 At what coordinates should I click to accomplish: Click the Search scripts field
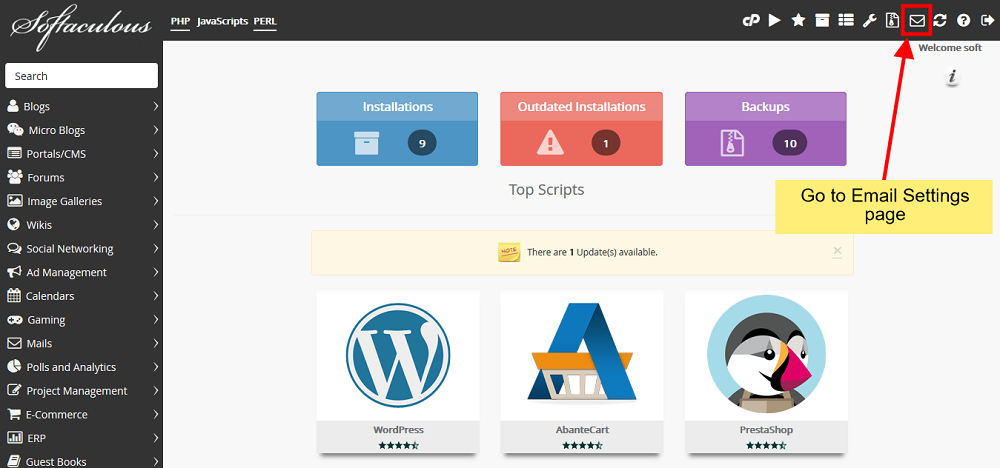click(x=82, y=76)
